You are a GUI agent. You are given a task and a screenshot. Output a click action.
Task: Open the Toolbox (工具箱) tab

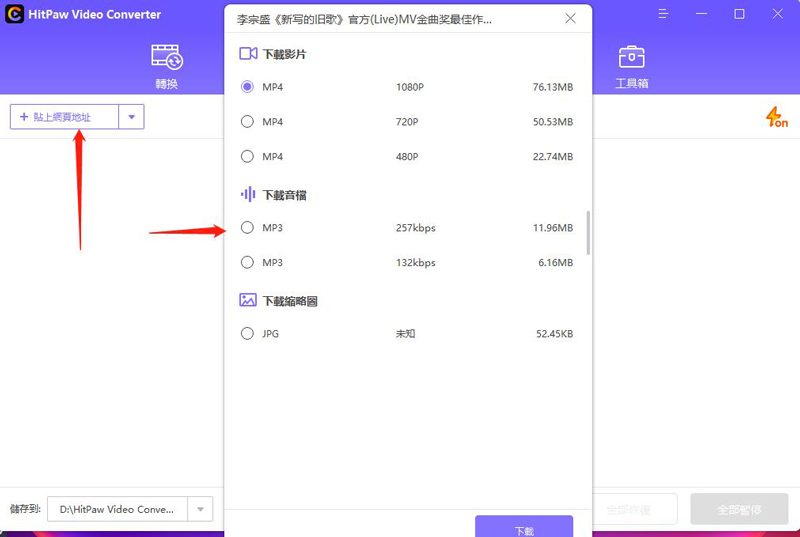point(632,67)
